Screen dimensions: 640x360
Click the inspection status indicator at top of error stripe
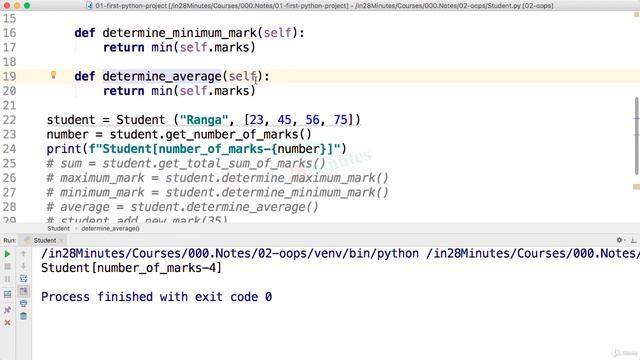click(x=636, y=15)
